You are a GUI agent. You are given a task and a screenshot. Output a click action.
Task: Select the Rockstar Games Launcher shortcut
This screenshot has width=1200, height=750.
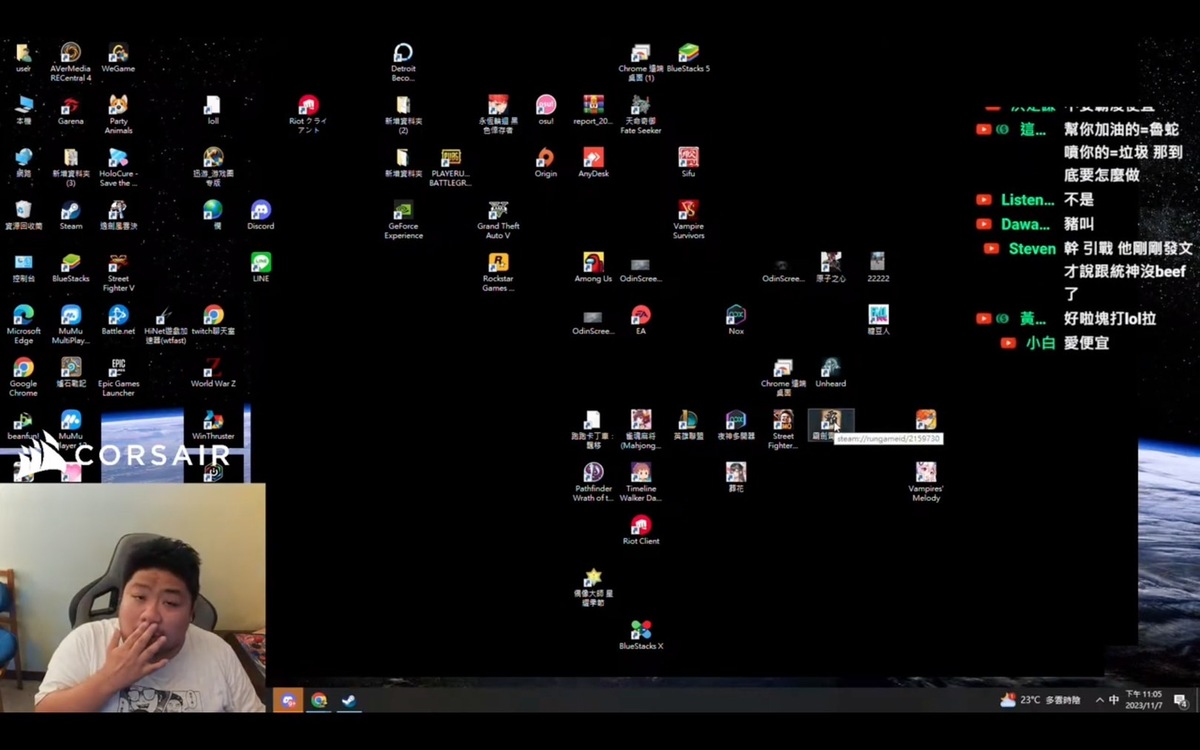[498, 272]
